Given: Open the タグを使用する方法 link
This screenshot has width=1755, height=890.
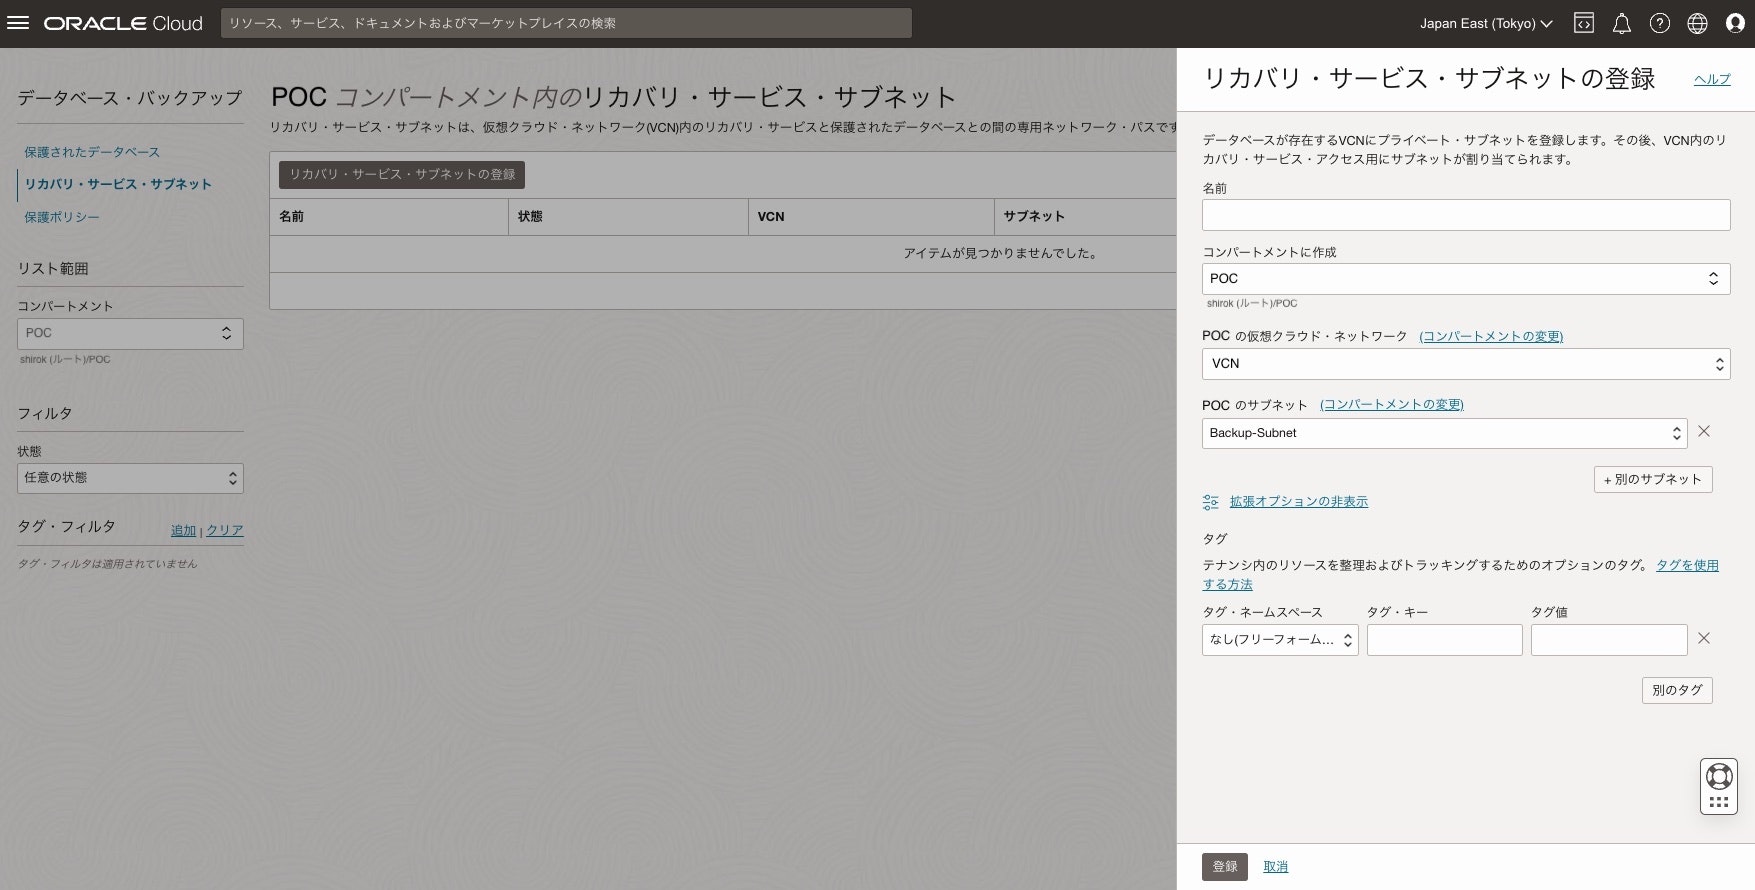Looking at the screenshot, I should 1687,565.
